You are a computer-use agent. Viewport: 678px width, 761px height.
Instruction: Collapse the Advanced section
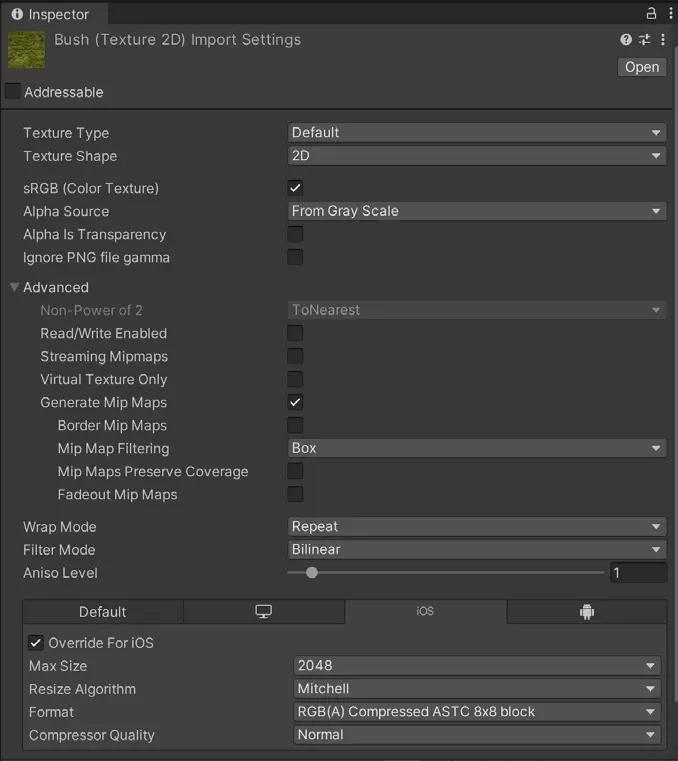(x=15, y=287)
